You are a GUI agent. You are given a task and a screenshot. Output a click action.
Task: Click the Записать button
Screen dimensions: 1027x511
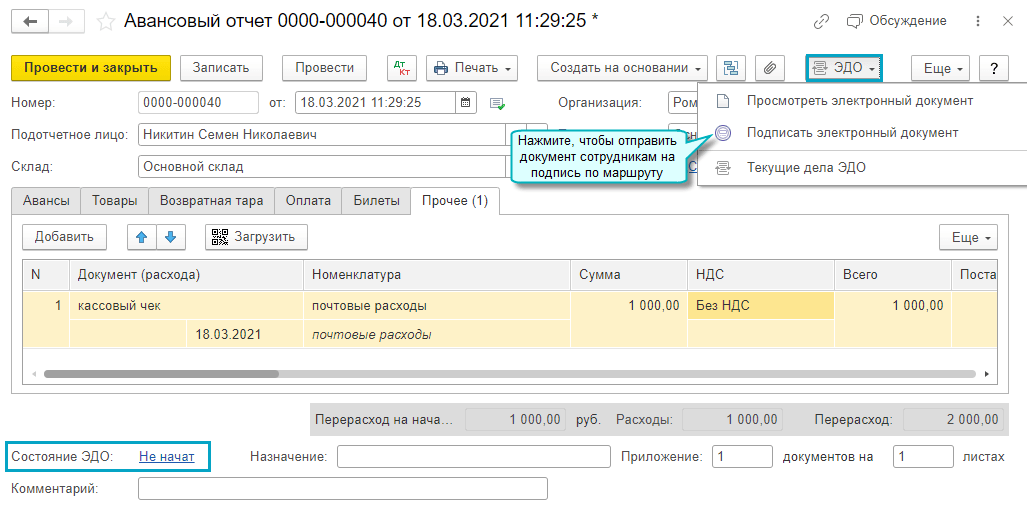[x=221, y=67]
